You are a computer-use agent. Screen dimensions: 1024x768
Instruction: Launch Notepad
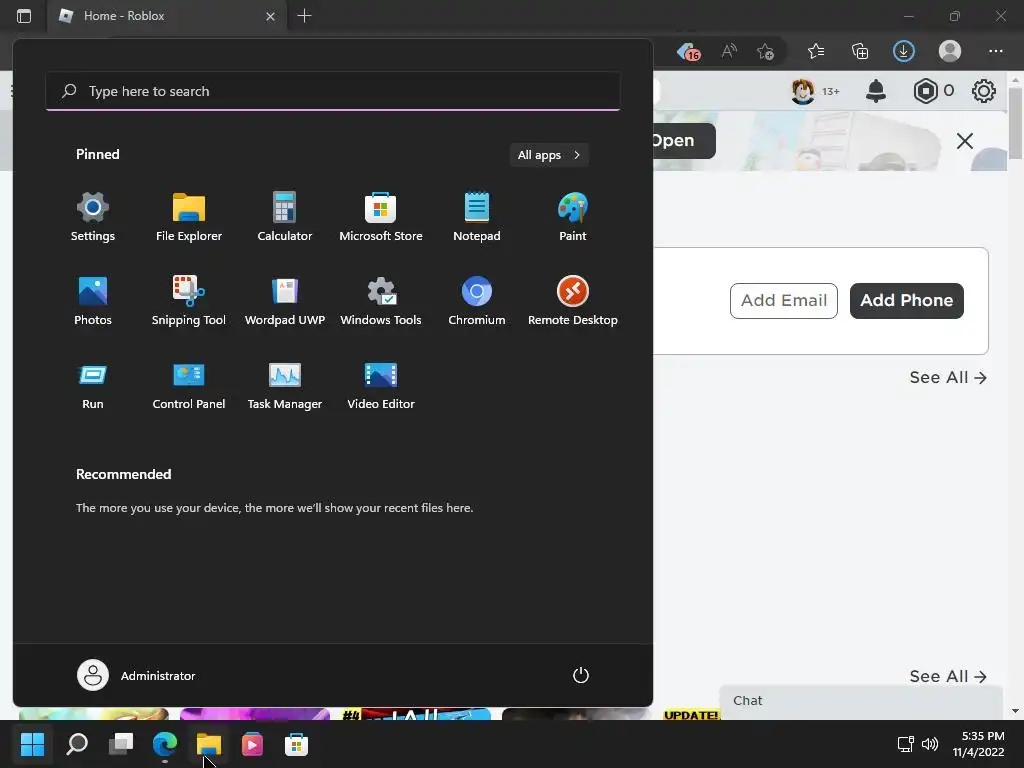point(477,217)
